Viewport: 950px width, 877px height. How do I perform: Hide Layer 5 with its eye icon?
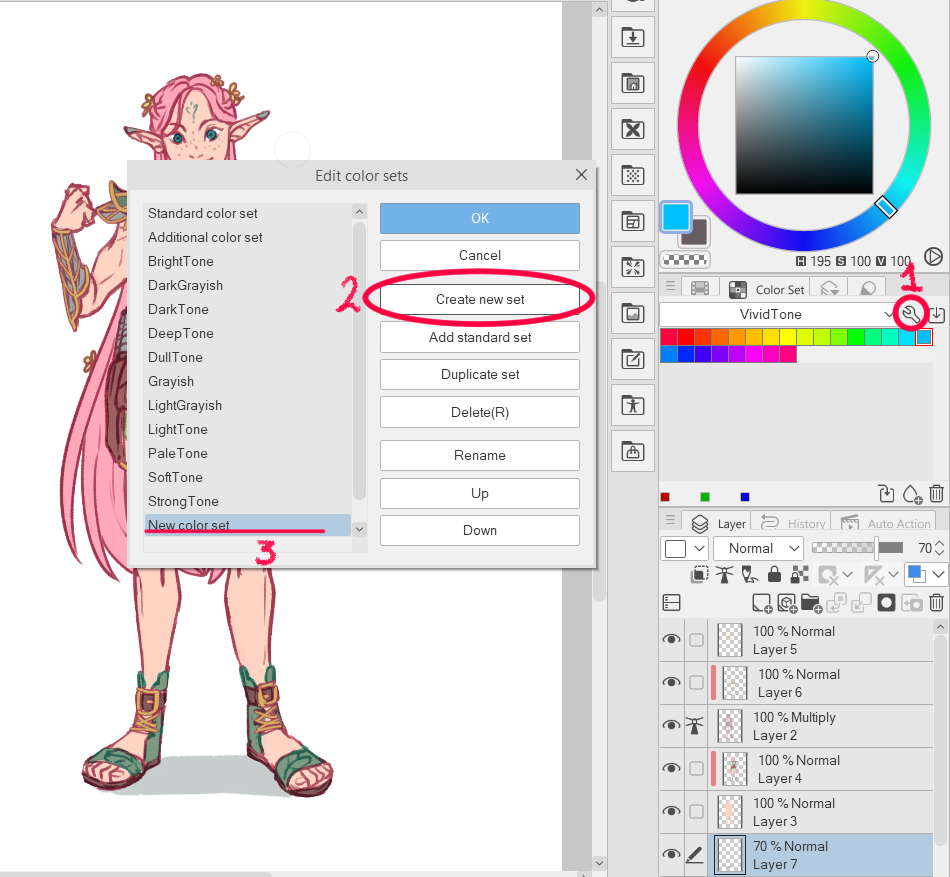pyautogui.click(x=671, y=640)
